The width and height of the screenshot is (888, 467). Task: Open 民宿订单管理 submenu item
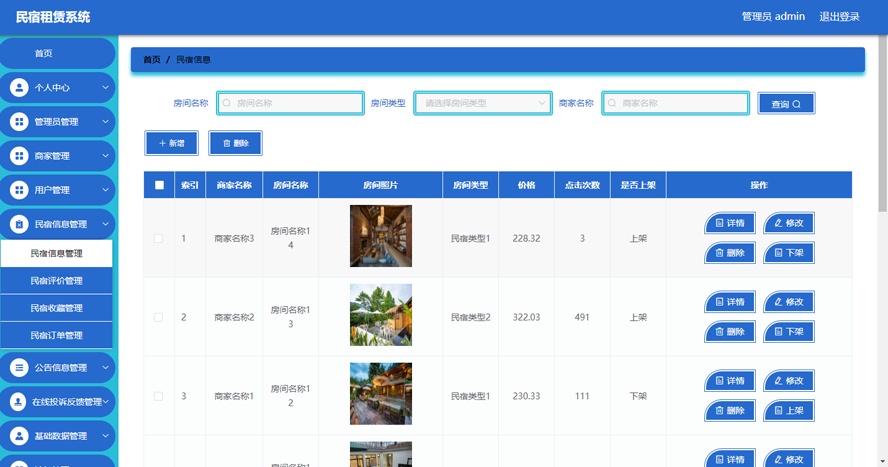[57, 335]
